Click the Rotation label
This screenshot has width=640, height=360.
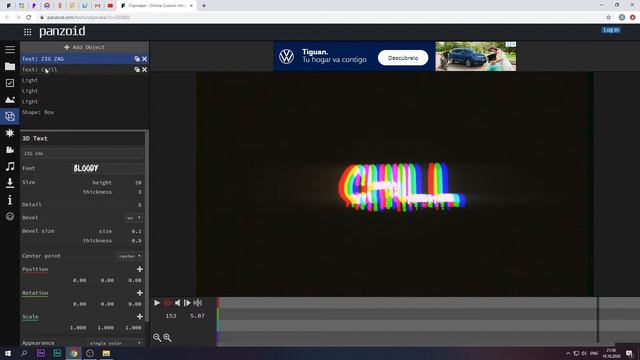[x=35, y=293]
